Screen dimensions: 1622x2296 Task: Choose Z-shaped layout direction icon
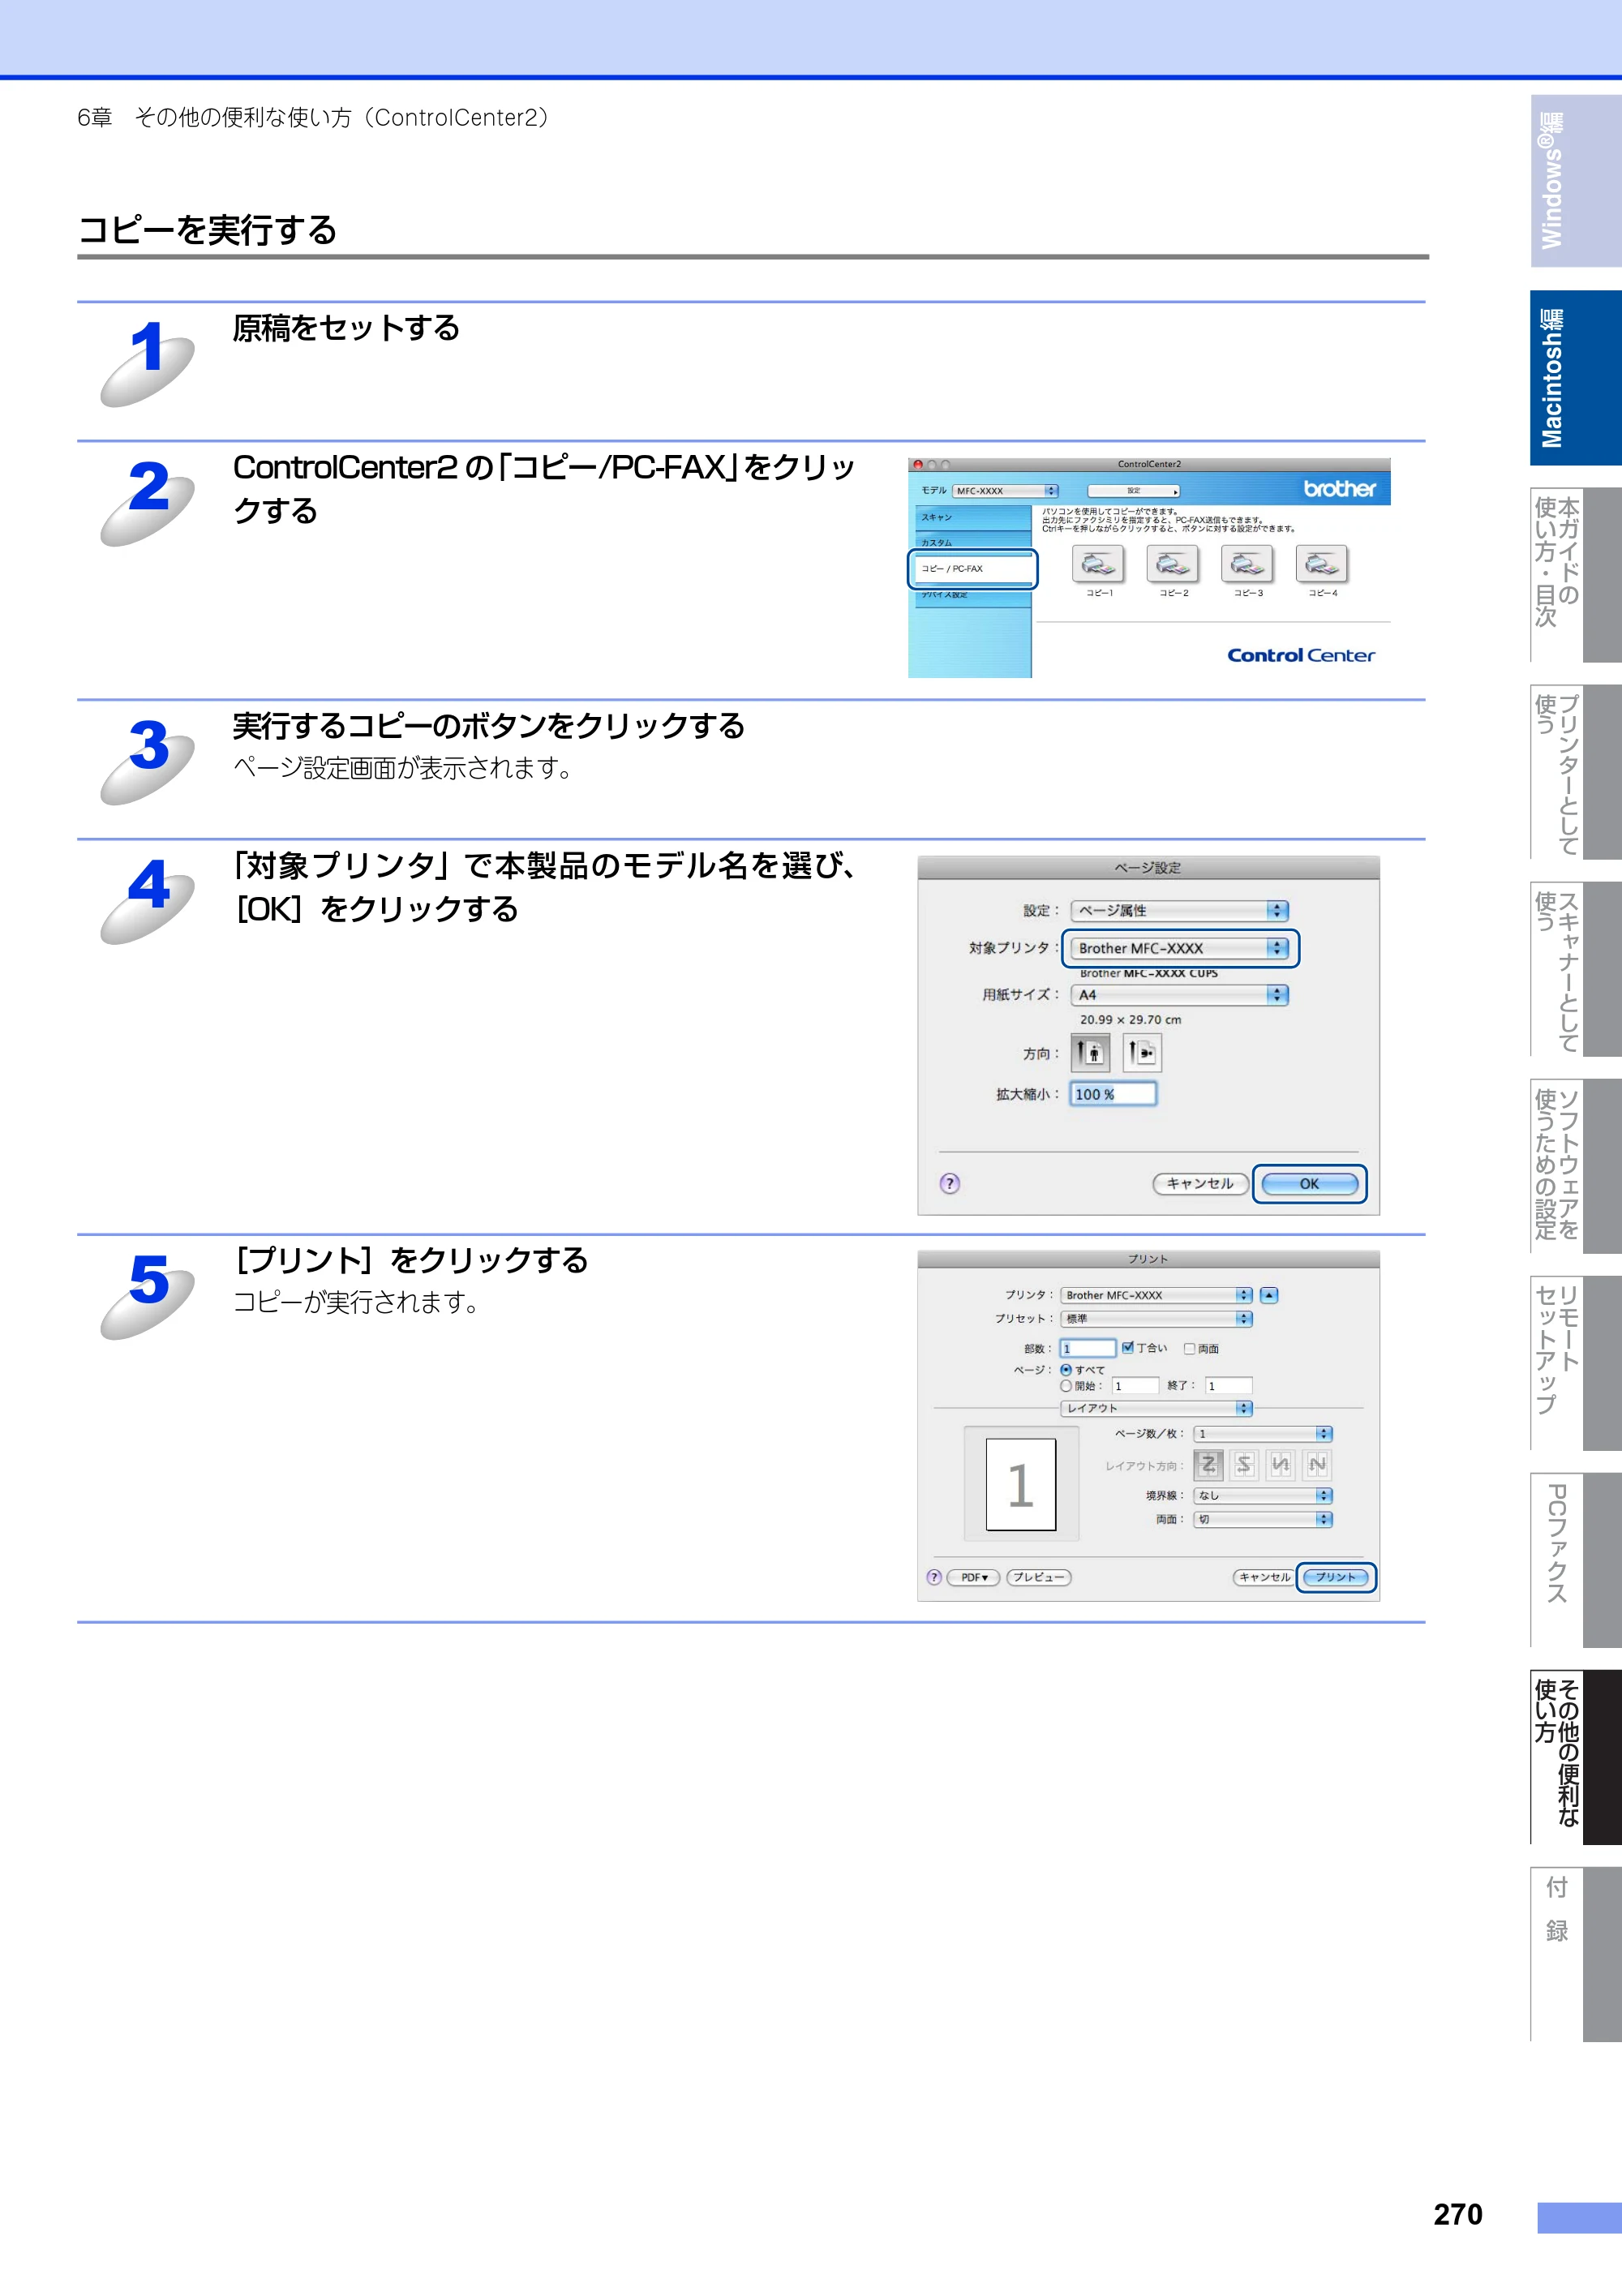tap(1208, 1464)
